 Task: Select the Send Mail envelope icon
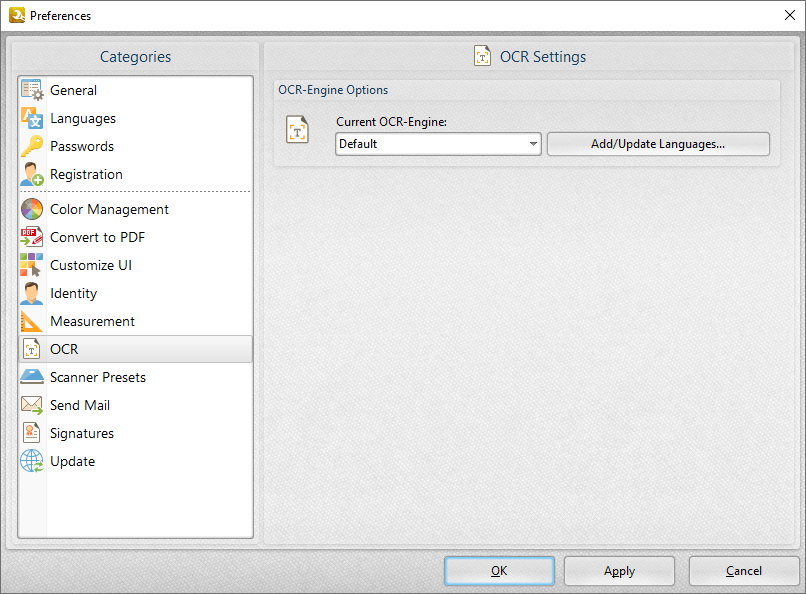(x=32, y=405)
